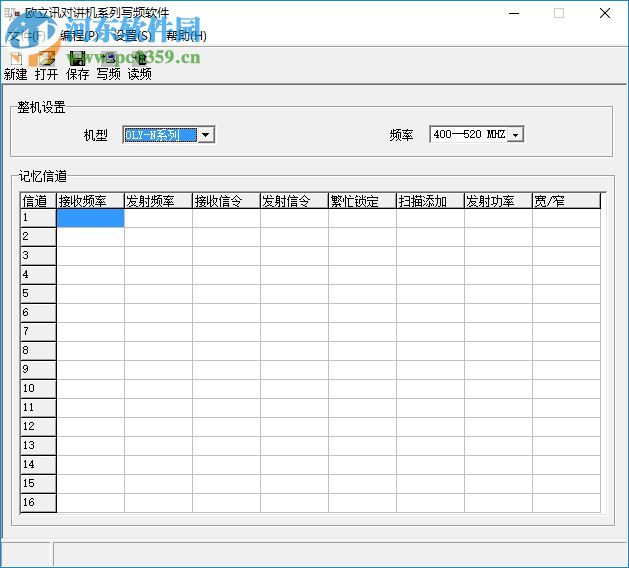
Task: Select channel row header 10
Action: point(39,389)
